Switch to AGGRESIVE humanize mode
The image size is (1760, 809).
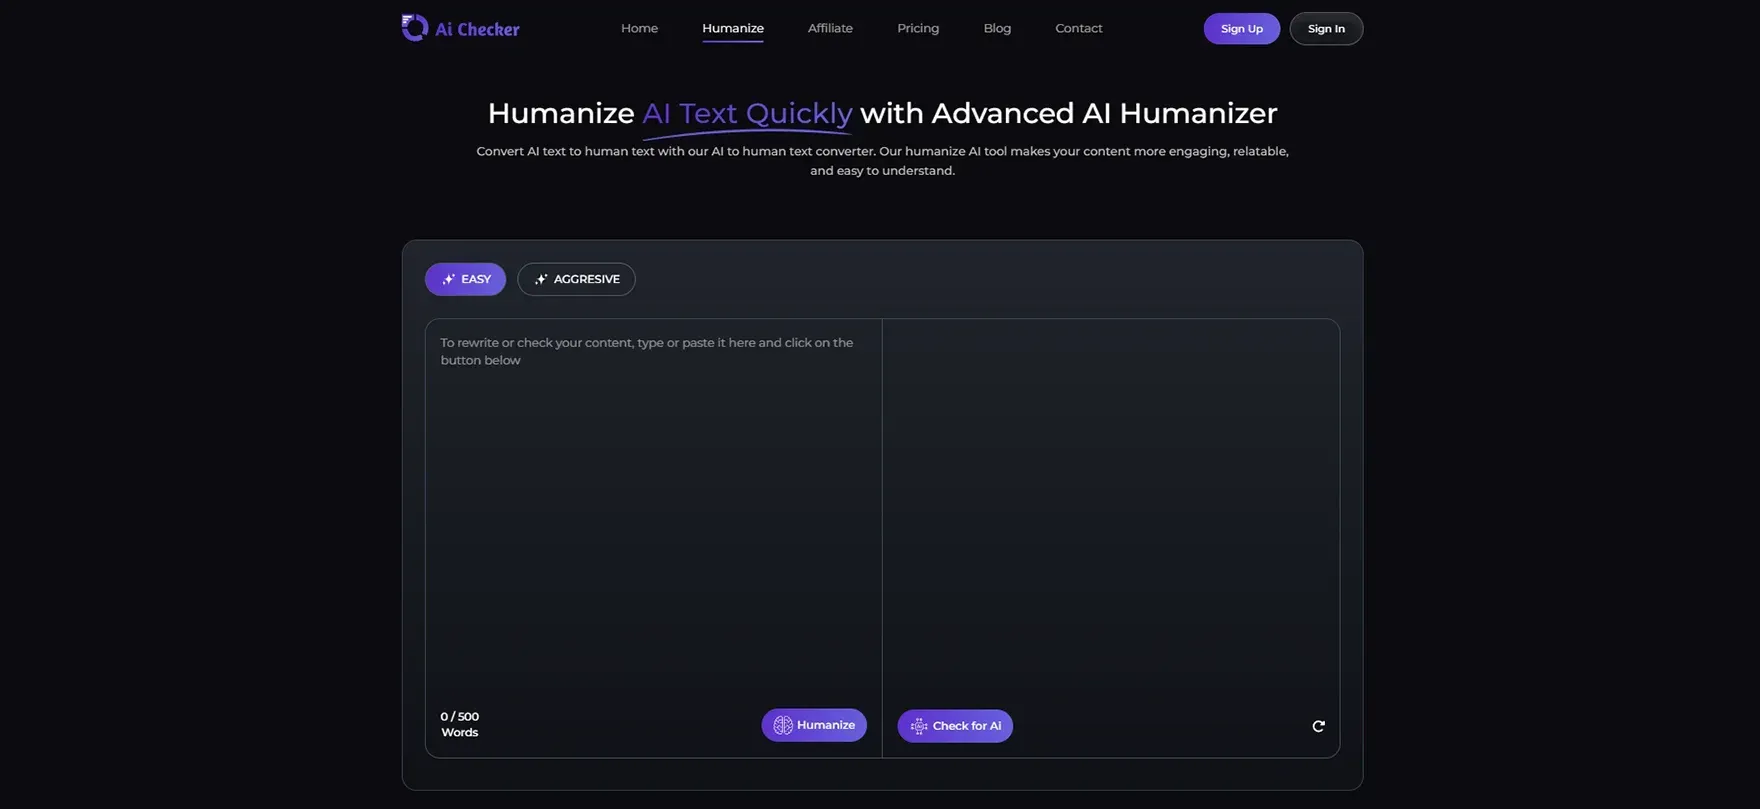[x=576, y=280]
